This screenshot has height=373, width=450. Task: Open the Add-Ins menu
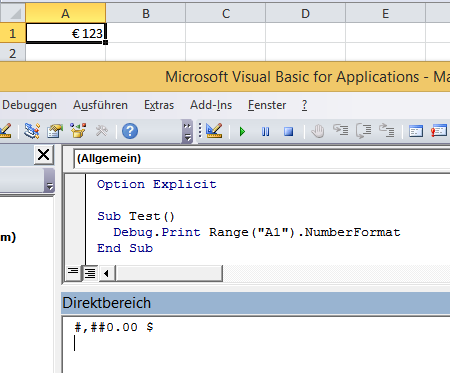click(x=211, y=105)
